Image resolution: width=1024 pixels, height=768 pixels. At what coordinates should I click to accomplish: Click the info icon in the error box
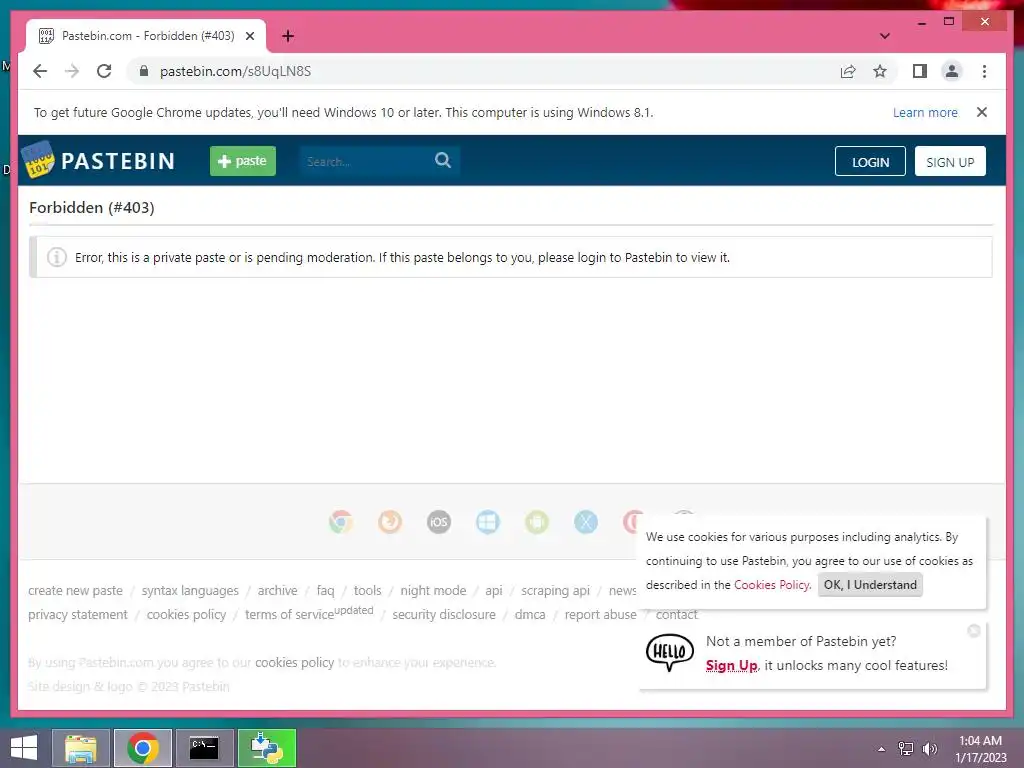click(x=56, y=257)
